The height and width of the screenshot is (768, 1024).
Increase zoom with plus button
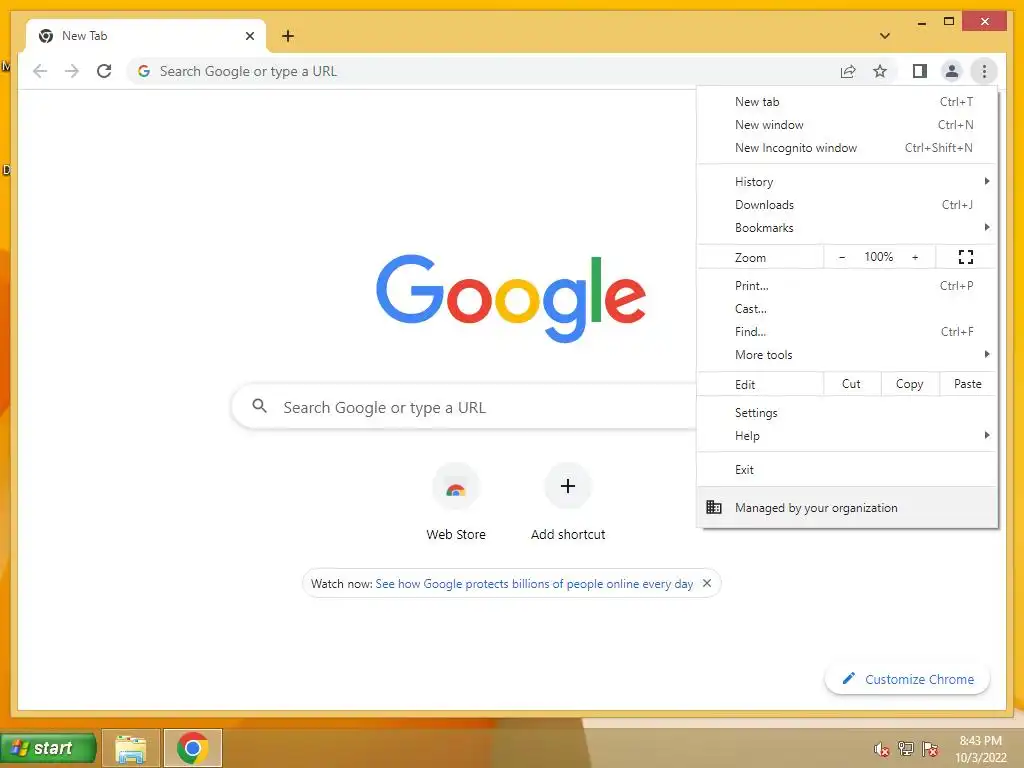pos(915,257)
